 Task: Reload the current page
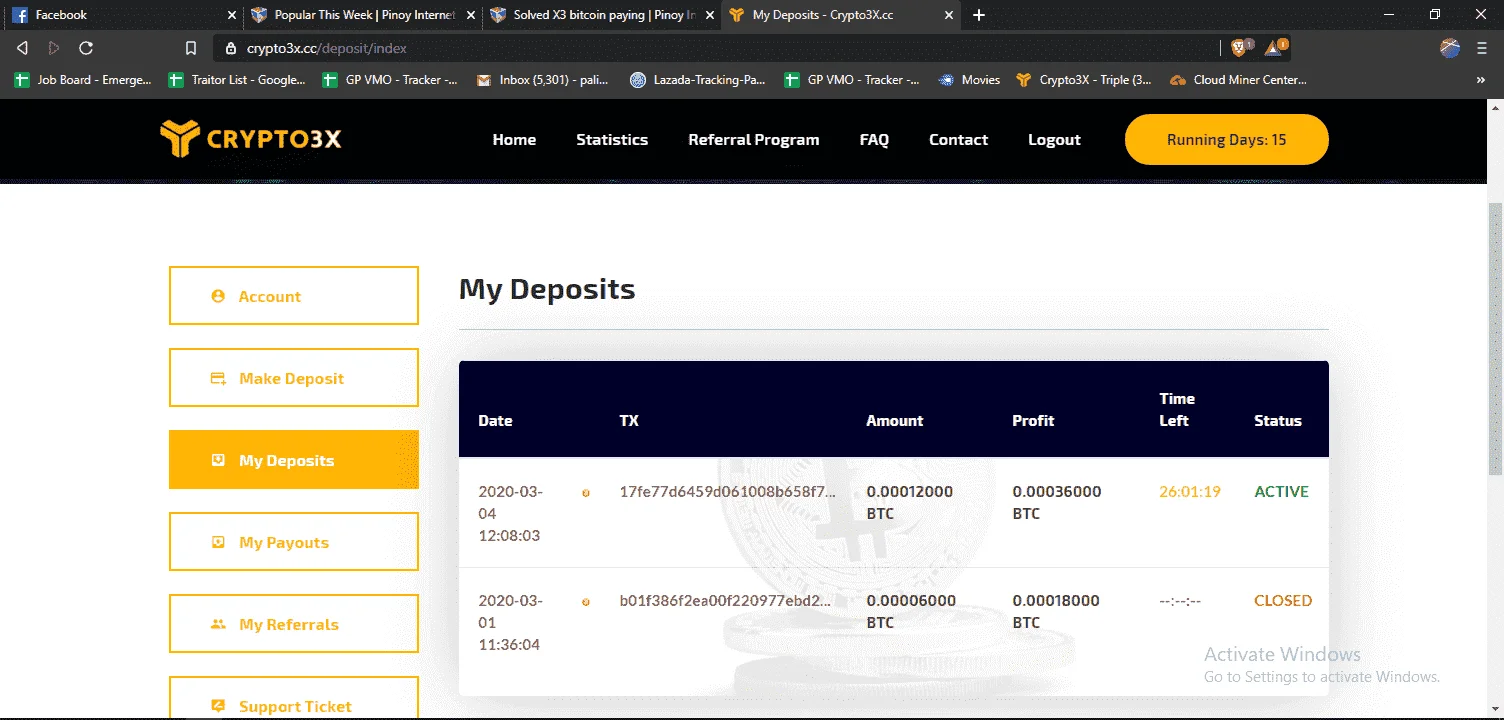[86, 48]
